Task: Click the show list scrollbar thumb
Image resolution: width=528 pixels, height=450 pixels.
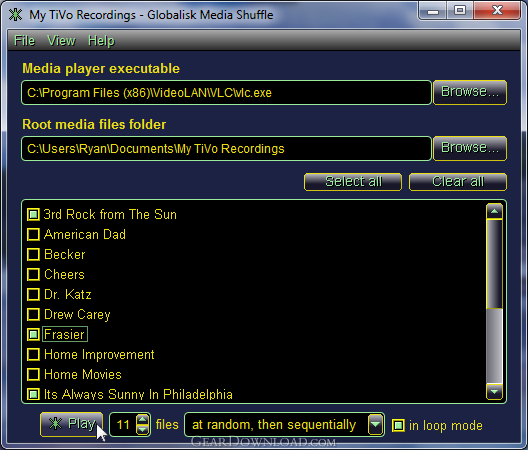Action: coord(494,264)
